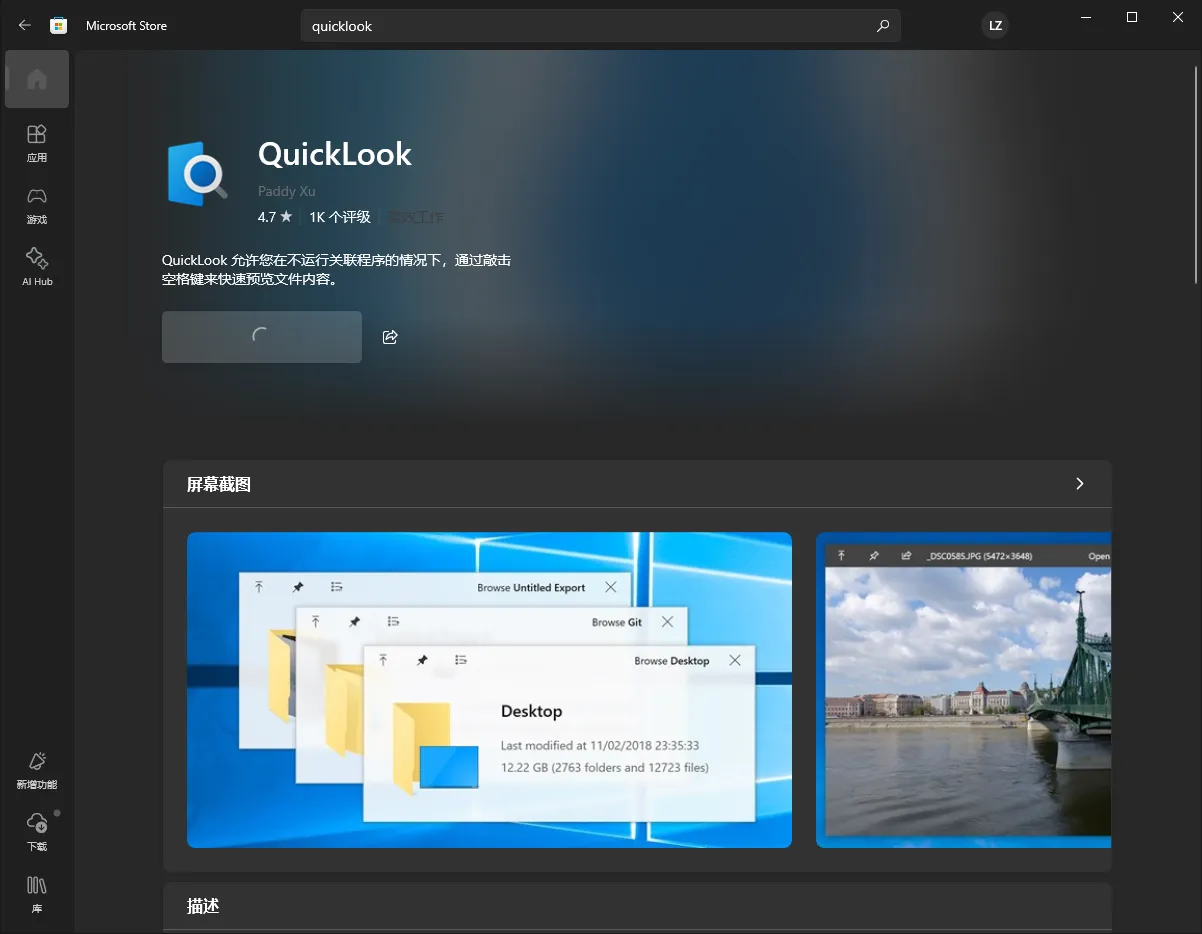Click the Microsoft Store logo icon
1202x934 pixels.
[x=58, y=26]
